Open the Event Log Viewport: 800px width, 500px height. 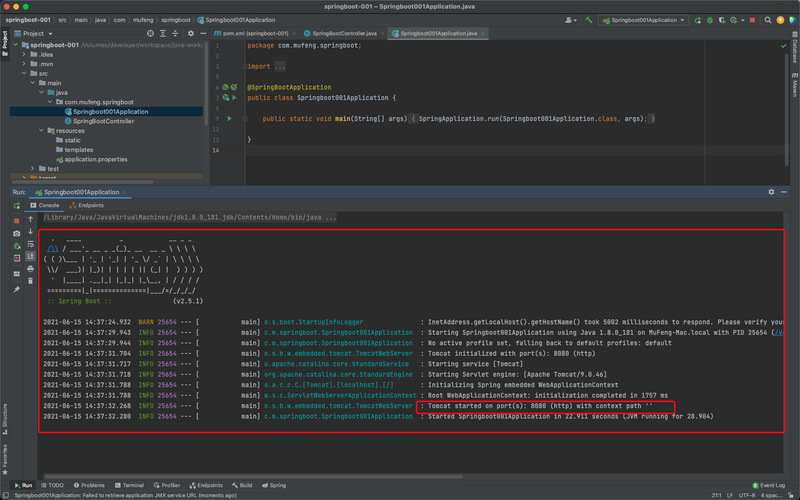pyautogui.click(x=769, y=485)
